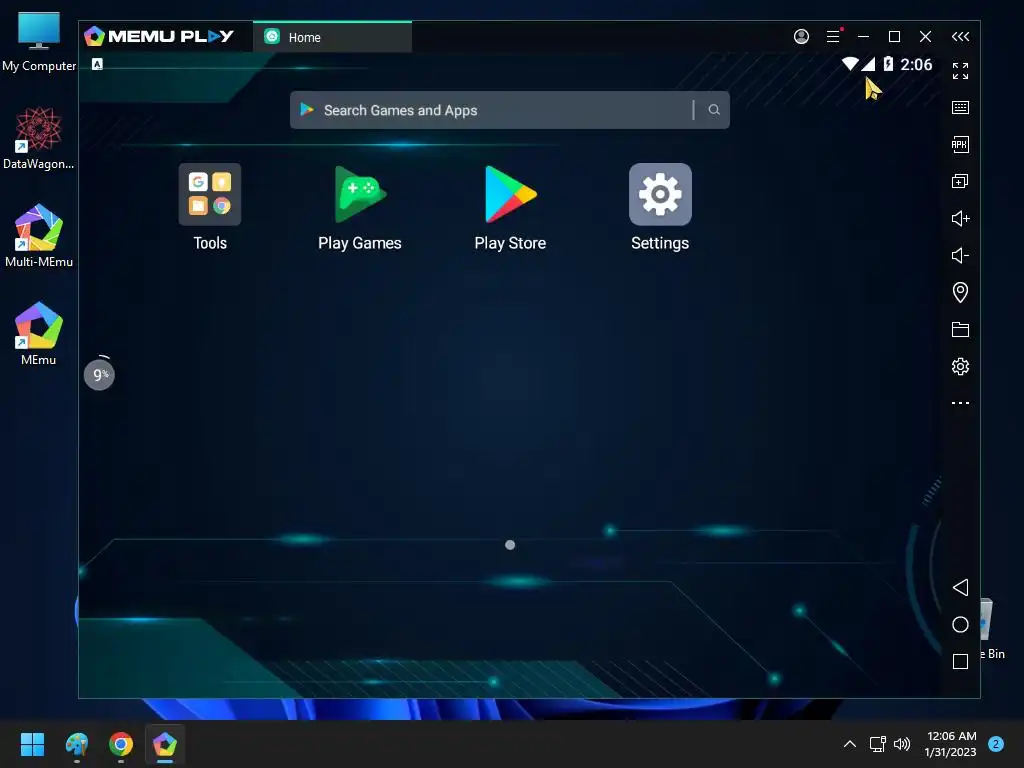Image resolution: width=1024 pixels, height=768 pixels.
Task: Collapse the MEmu sidebar arrows
Action: click(960, 37)
